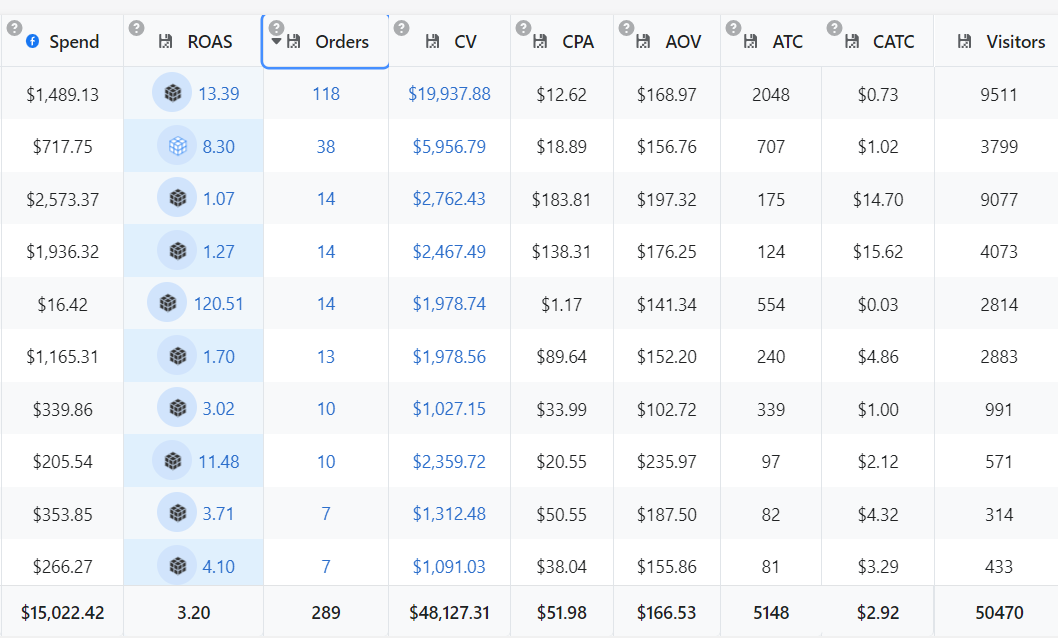Open conversion value $1,978.74 link
The image size is (1058, 638).
coord(449,304)
